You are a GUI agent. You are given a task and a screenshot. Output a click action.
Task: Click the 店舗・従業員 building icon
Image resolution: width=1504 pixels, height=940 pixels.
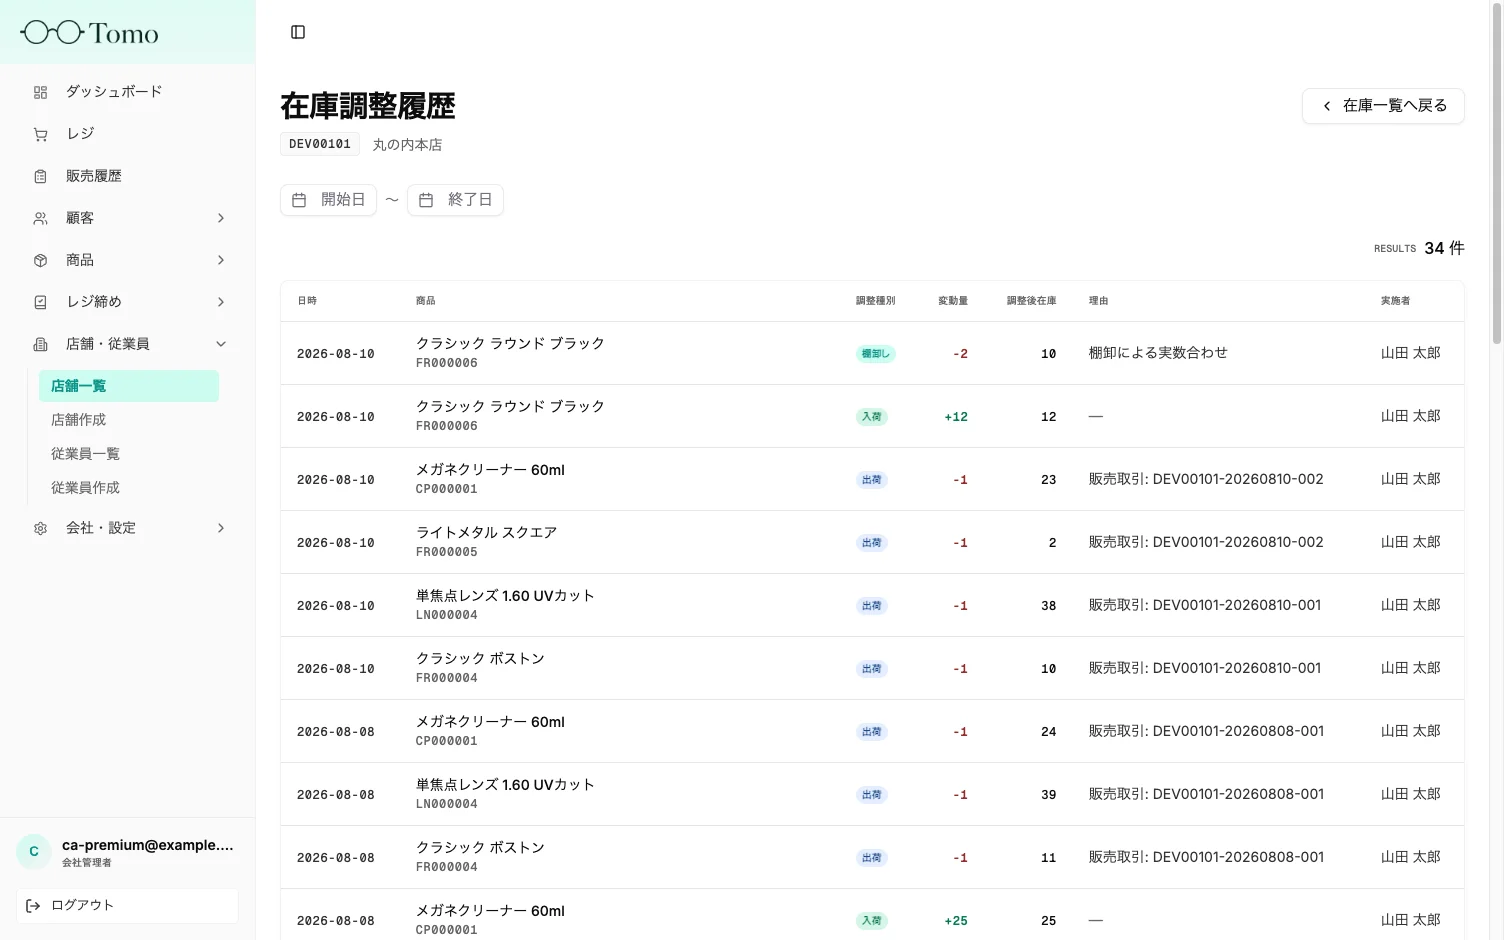40,344
